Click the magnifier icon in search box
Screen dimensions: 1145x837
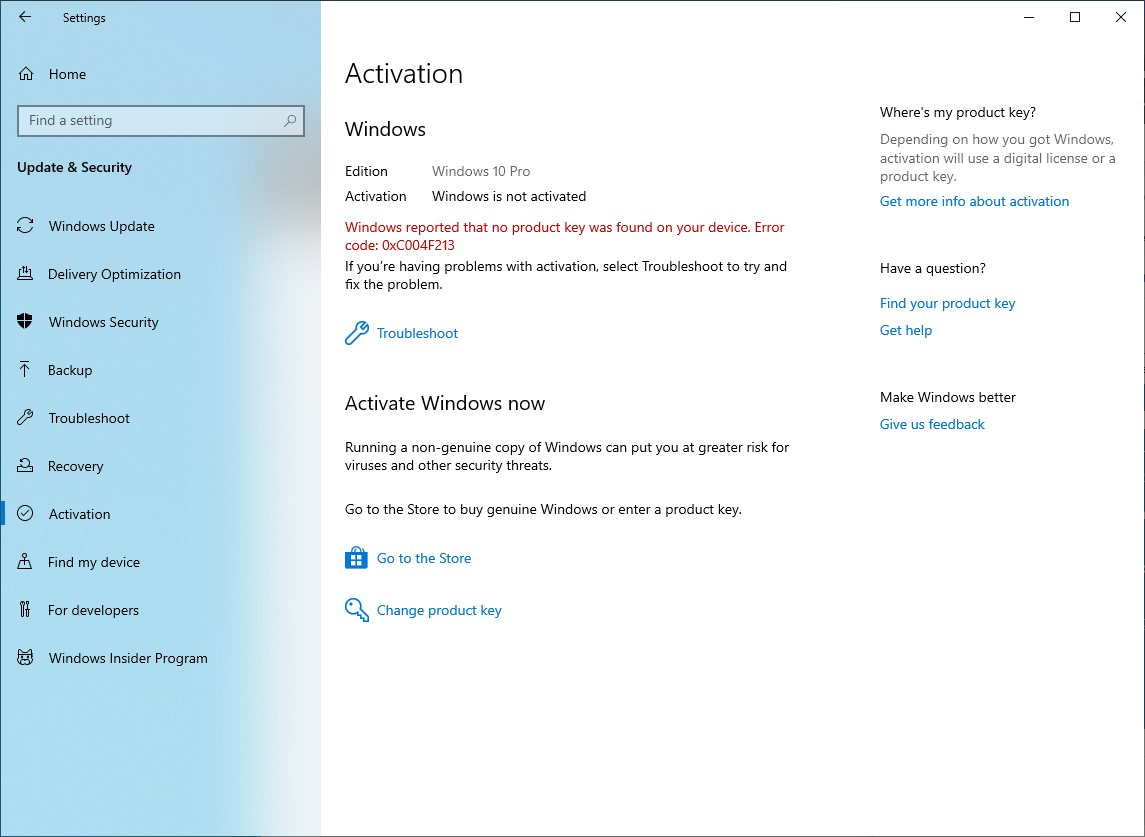pyautogui.click(x=290, y=121)
